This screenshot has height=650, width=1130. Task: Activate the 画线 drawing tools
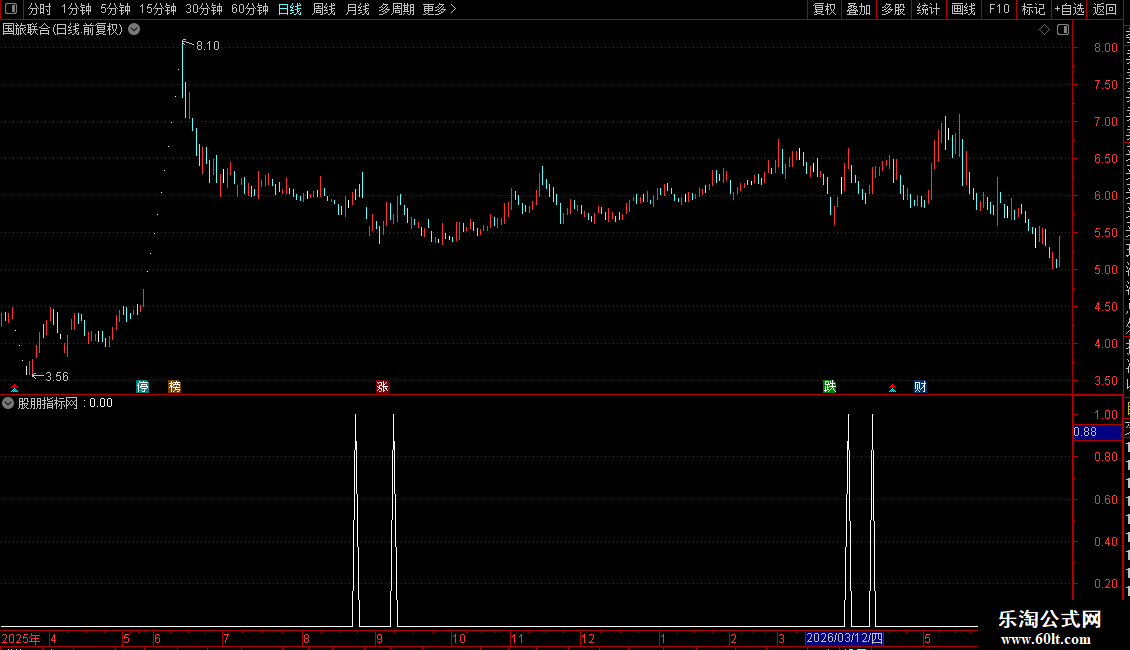(963, 9)
